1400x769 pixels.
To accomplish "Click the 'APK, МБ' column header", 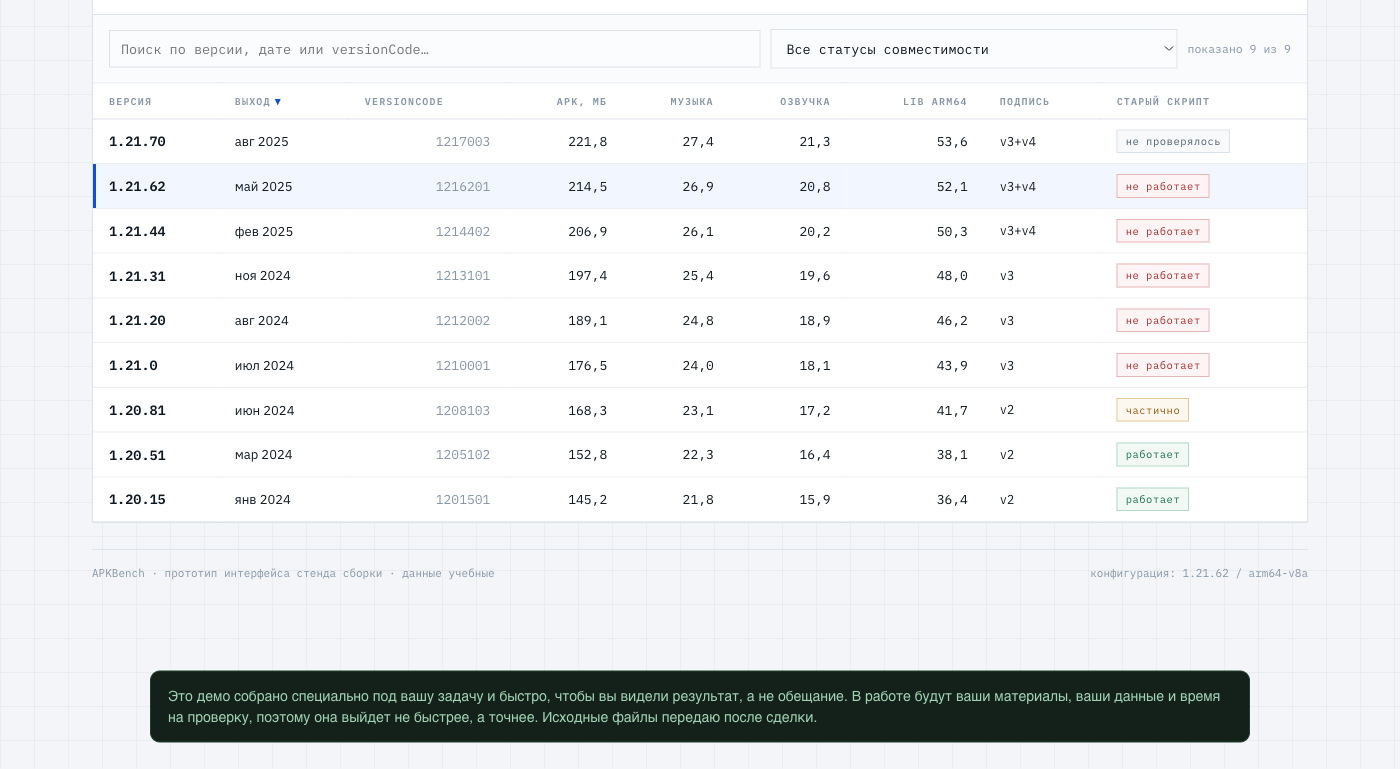I will (x=582, y=102).
